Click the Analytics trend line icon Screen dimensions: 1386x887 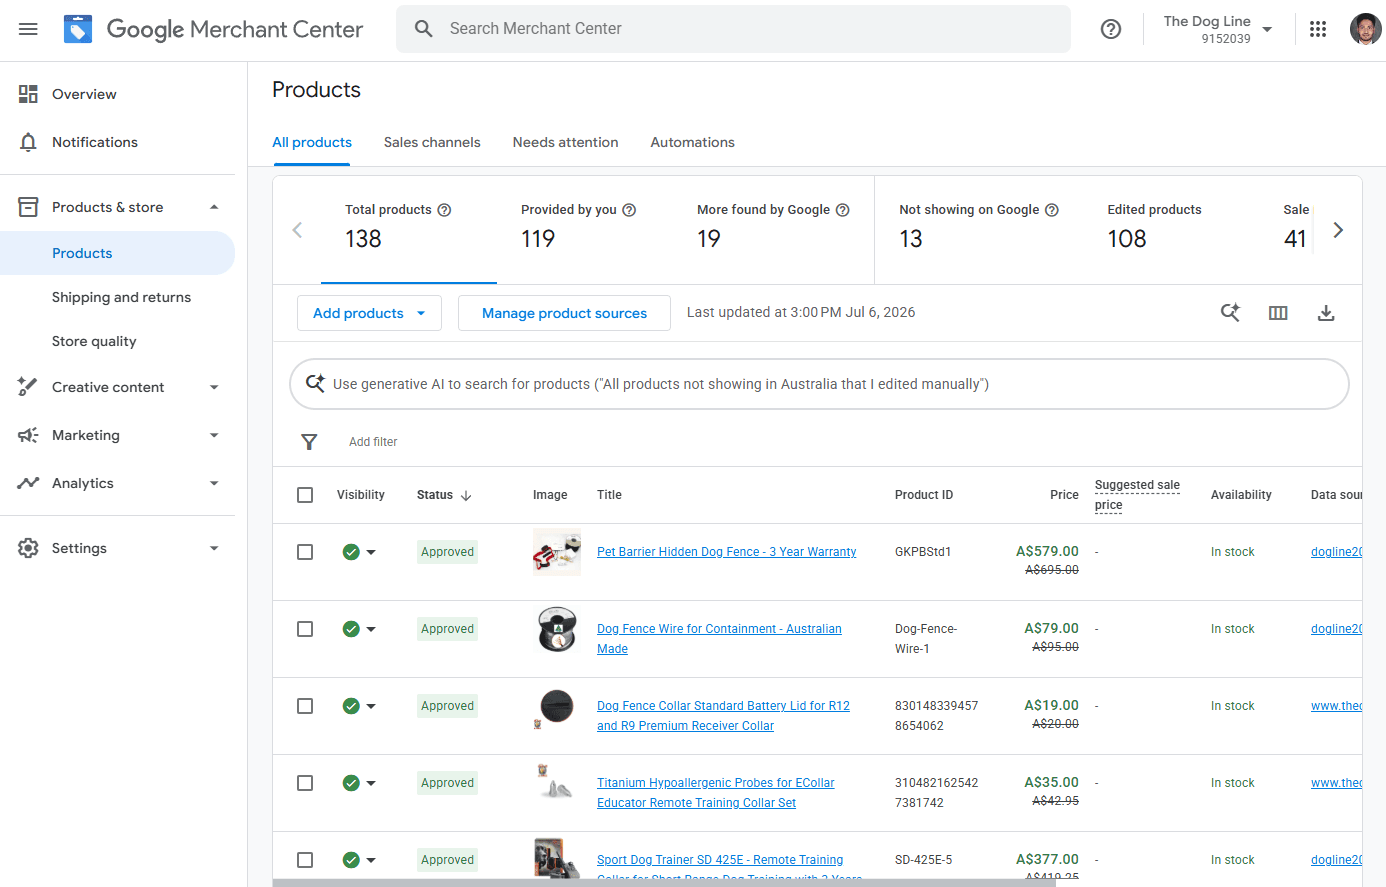point(28,483)
